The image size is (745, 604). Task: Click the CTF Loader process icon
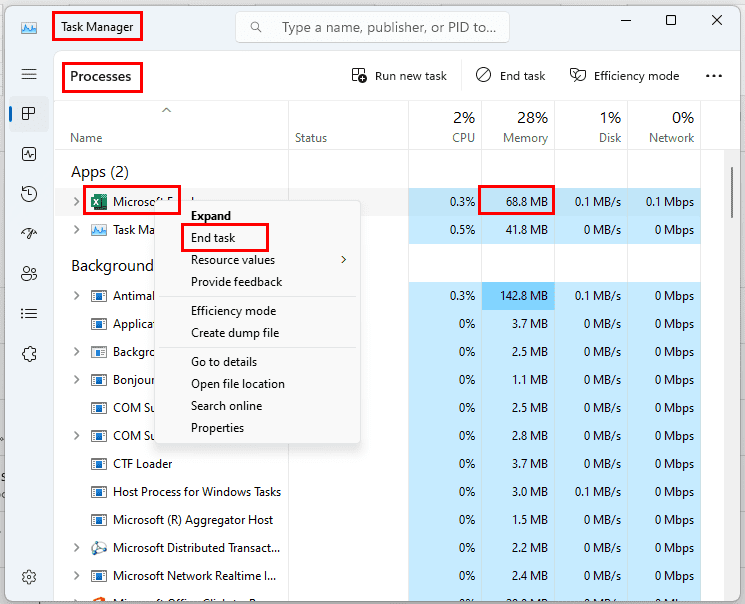pos(99,464)
